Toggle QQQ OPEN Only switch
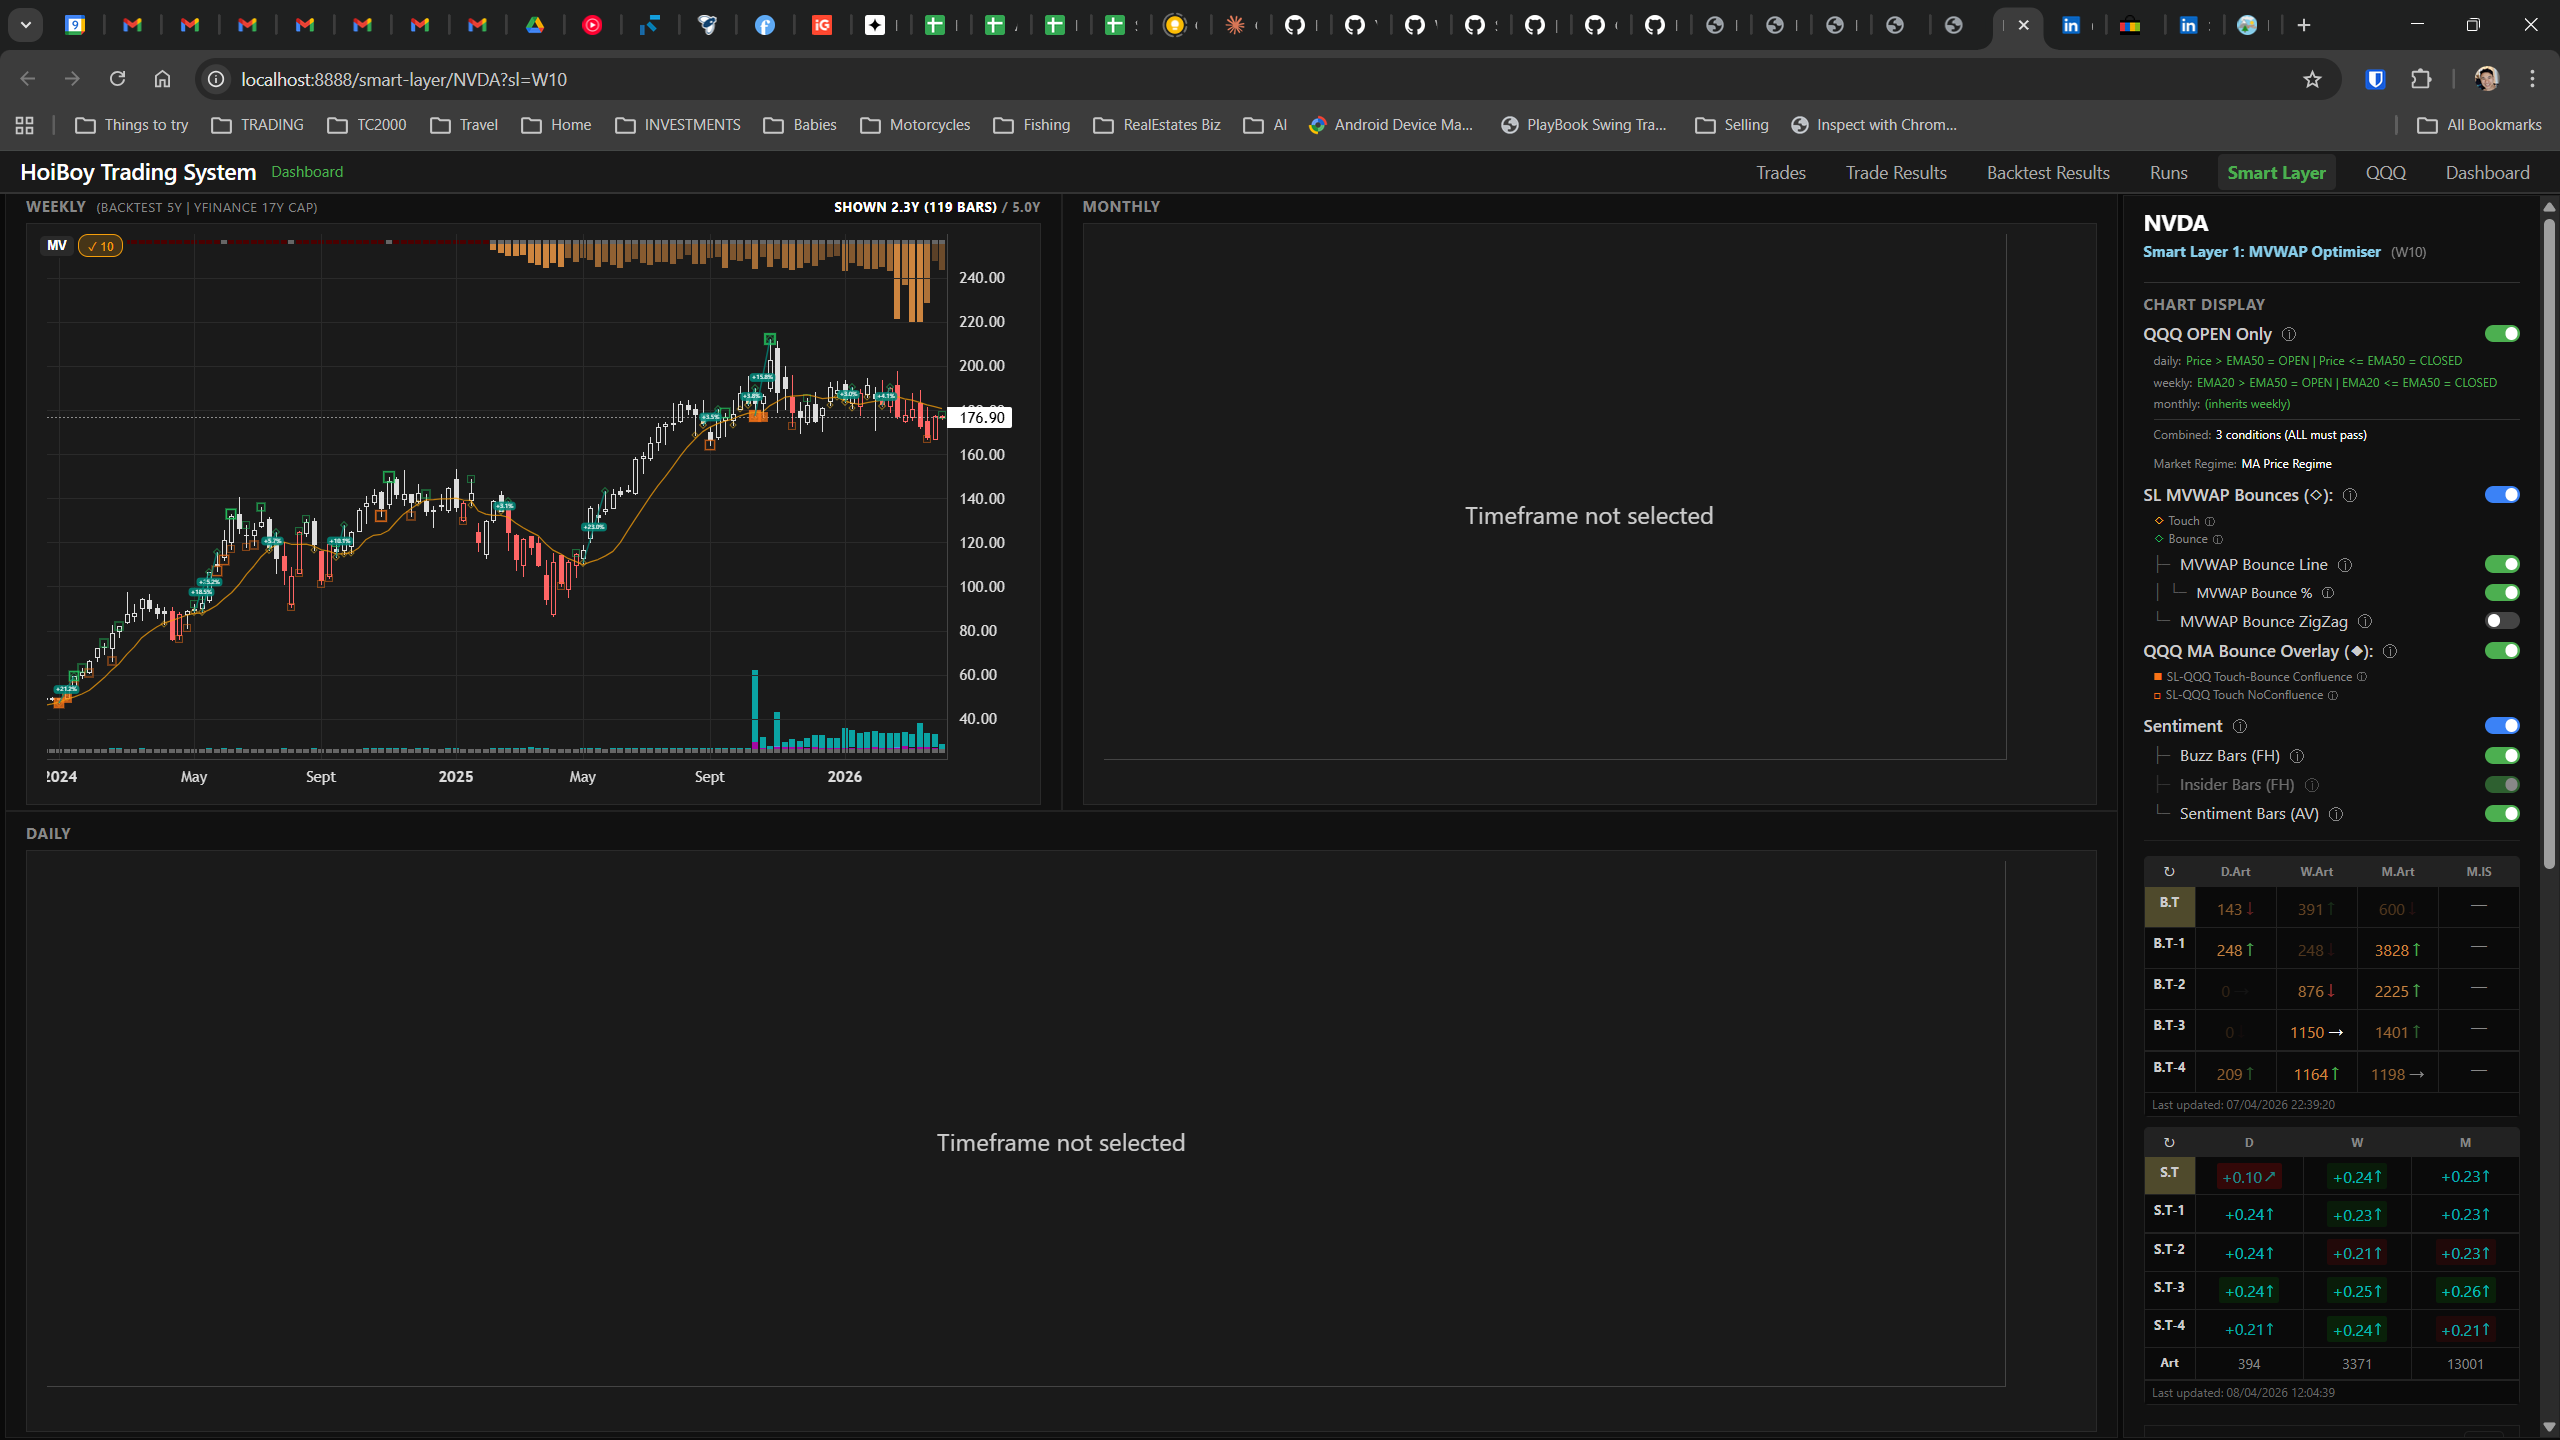 coord(2502,334)
